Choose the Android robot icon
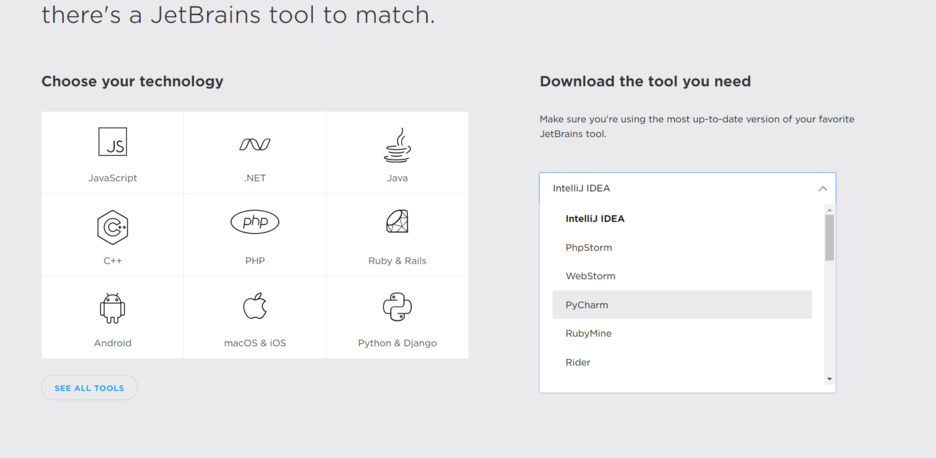The height and width of the screenshot is (458, 936). point(112,308)
